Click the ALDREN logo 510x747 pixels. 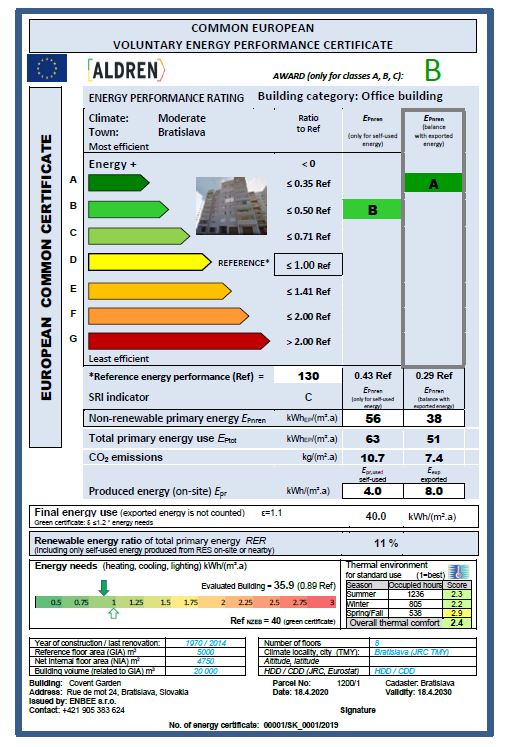click(126, 71)
